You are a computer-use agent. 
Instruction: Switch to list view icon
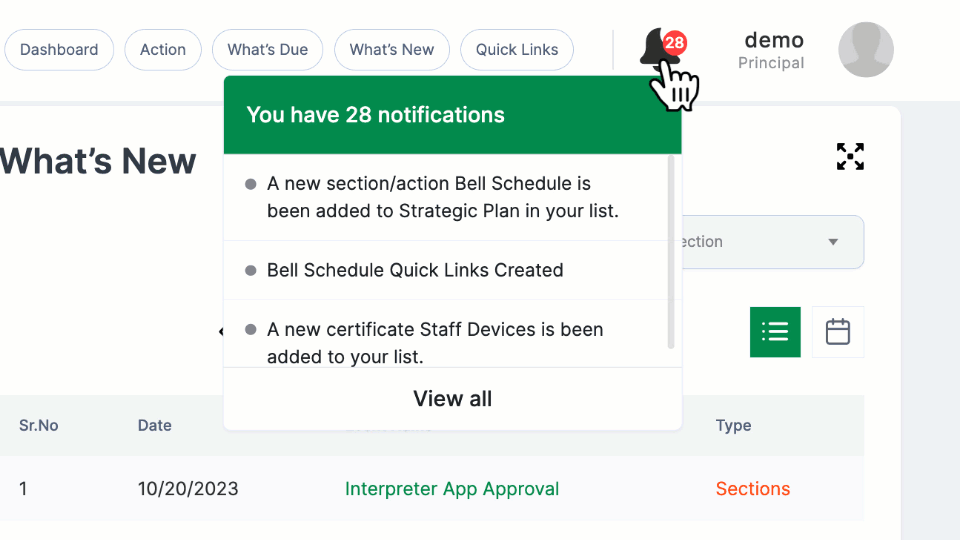pyautogui.click(x=775, y=332)
